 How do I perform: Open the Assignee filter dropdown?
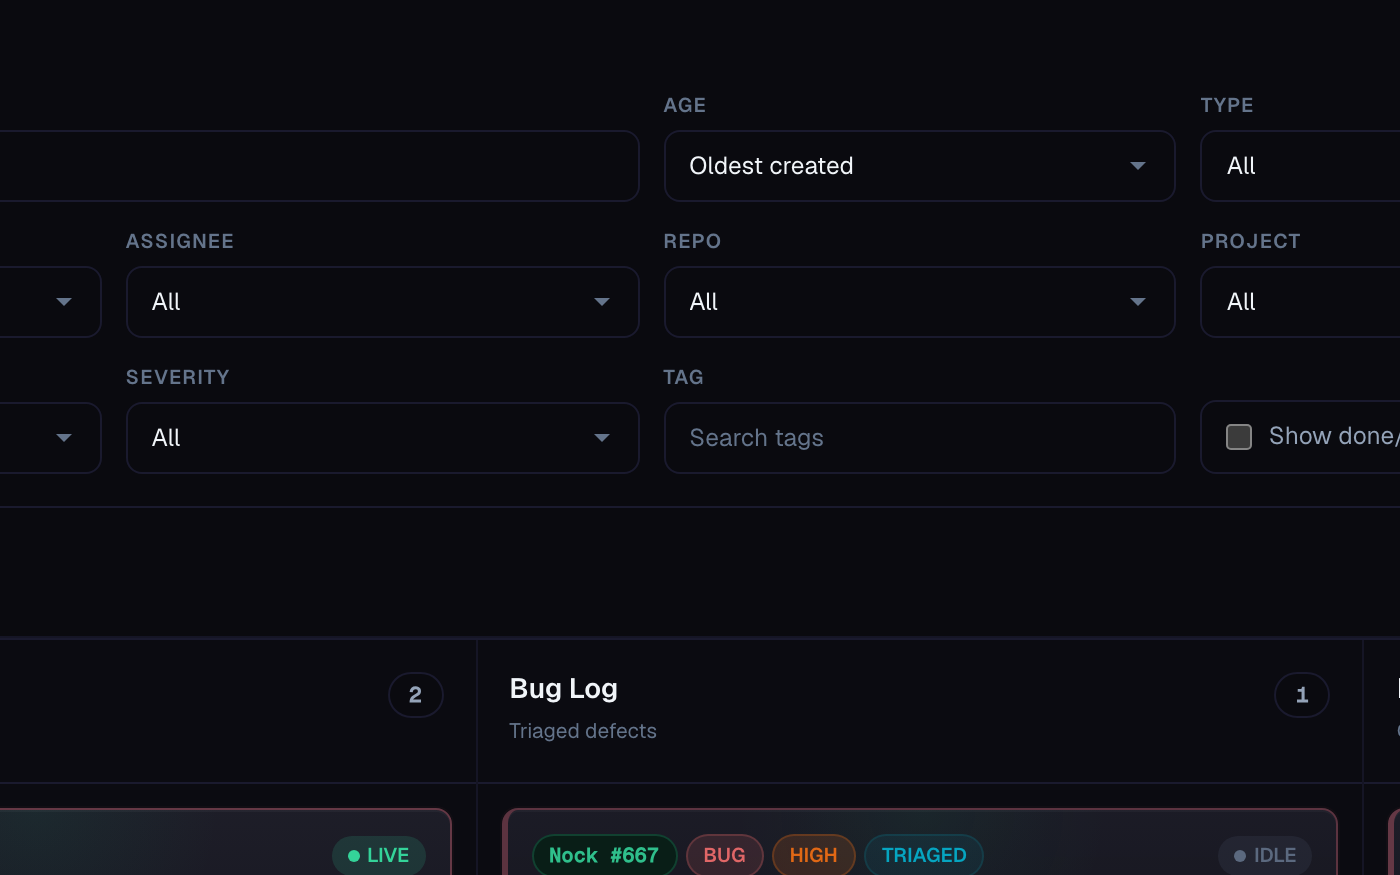point(382,302)
